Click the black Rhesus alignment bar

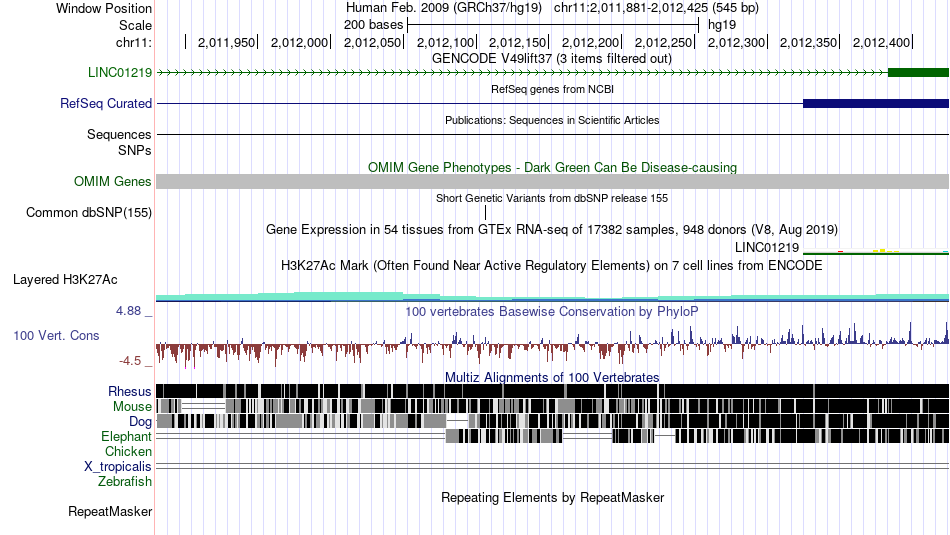coord(553,391)
